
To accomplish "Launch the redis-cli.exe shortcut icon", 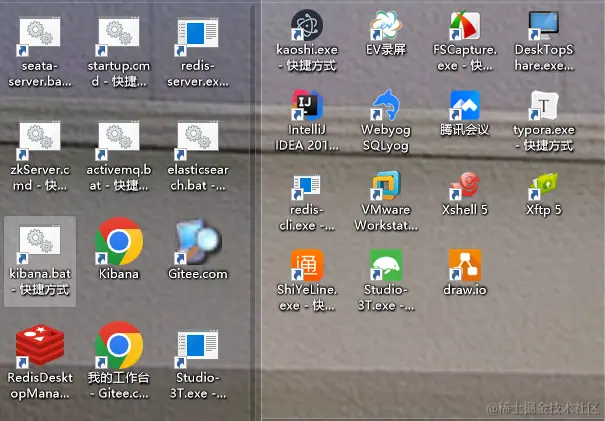I will coord(307,188).
